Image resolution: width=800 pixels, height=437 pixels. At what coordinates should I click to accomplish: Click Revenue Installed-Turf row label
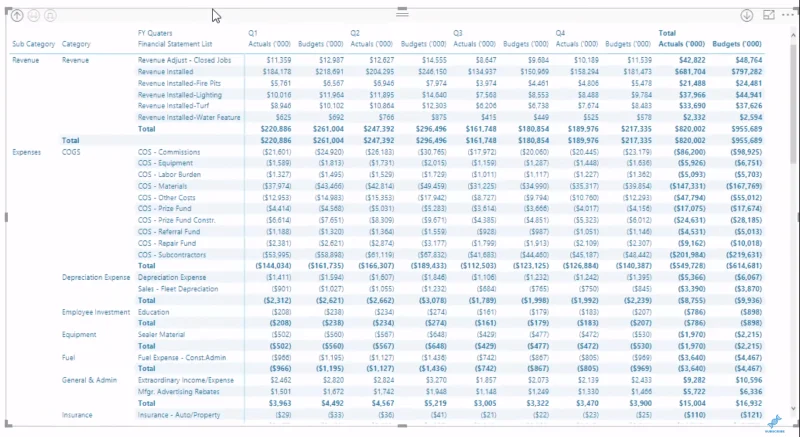pyautogui.click(x=174, y=106)
